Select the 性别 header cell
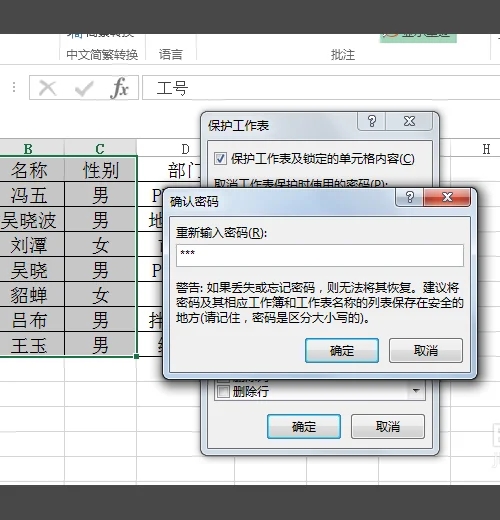Viewport: 500px width, 520px height. tap(100, 170)
